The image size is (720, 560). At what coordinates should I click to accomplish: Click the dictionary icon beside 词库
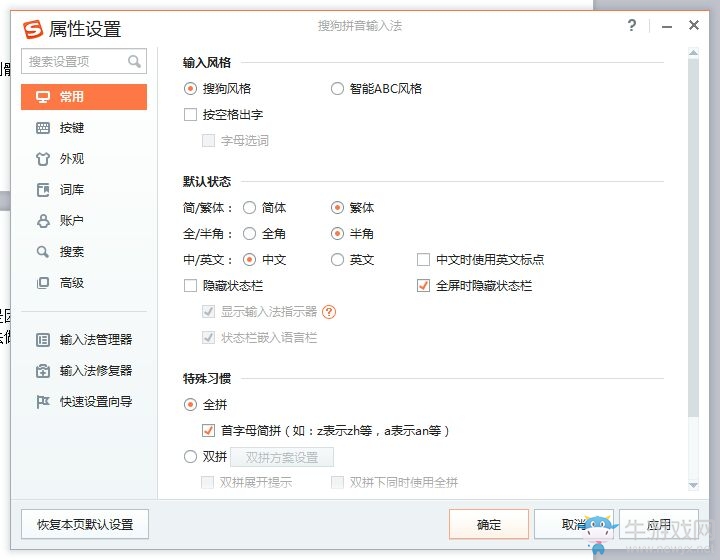coord(43,190)
